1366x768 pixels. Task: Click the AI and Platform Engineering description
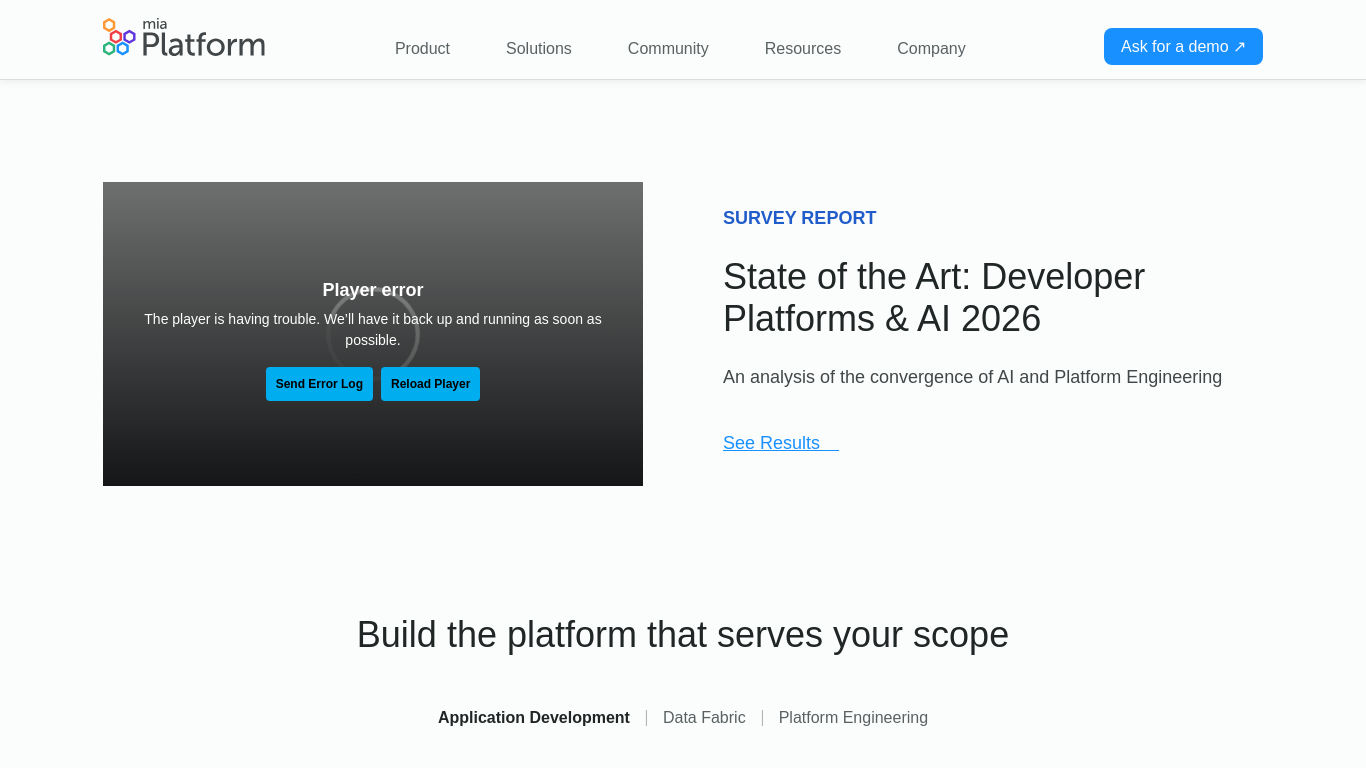pyautogui.click(x=972, y=377)
